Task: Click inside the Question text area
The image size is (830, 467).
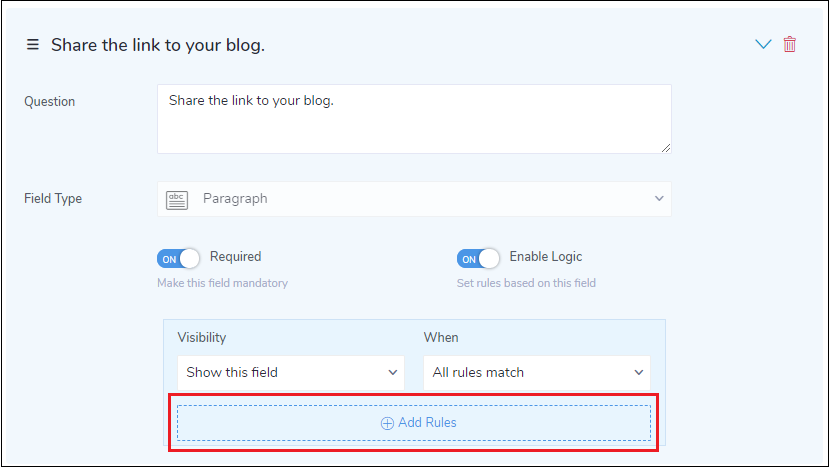Action: tap(414, 118)
